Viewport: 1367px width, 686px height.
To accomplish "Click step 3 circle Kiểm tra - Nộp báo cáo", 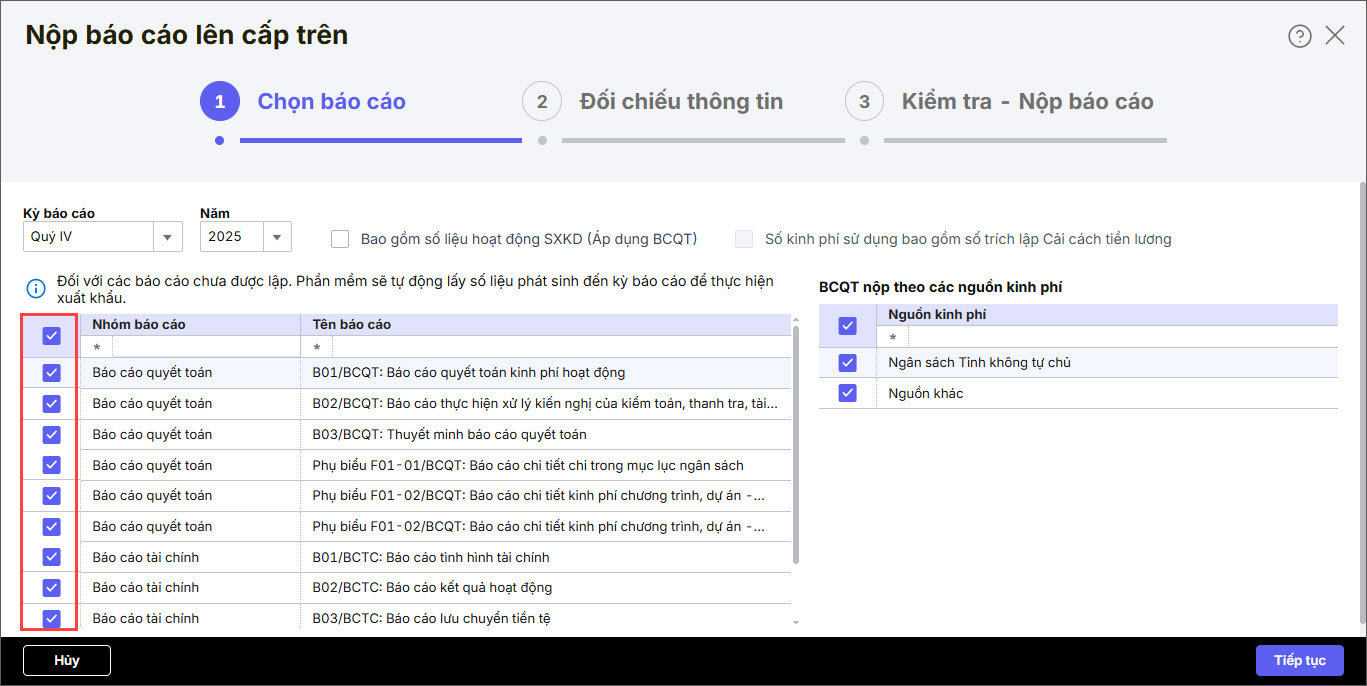I will (x=864, y=101).
